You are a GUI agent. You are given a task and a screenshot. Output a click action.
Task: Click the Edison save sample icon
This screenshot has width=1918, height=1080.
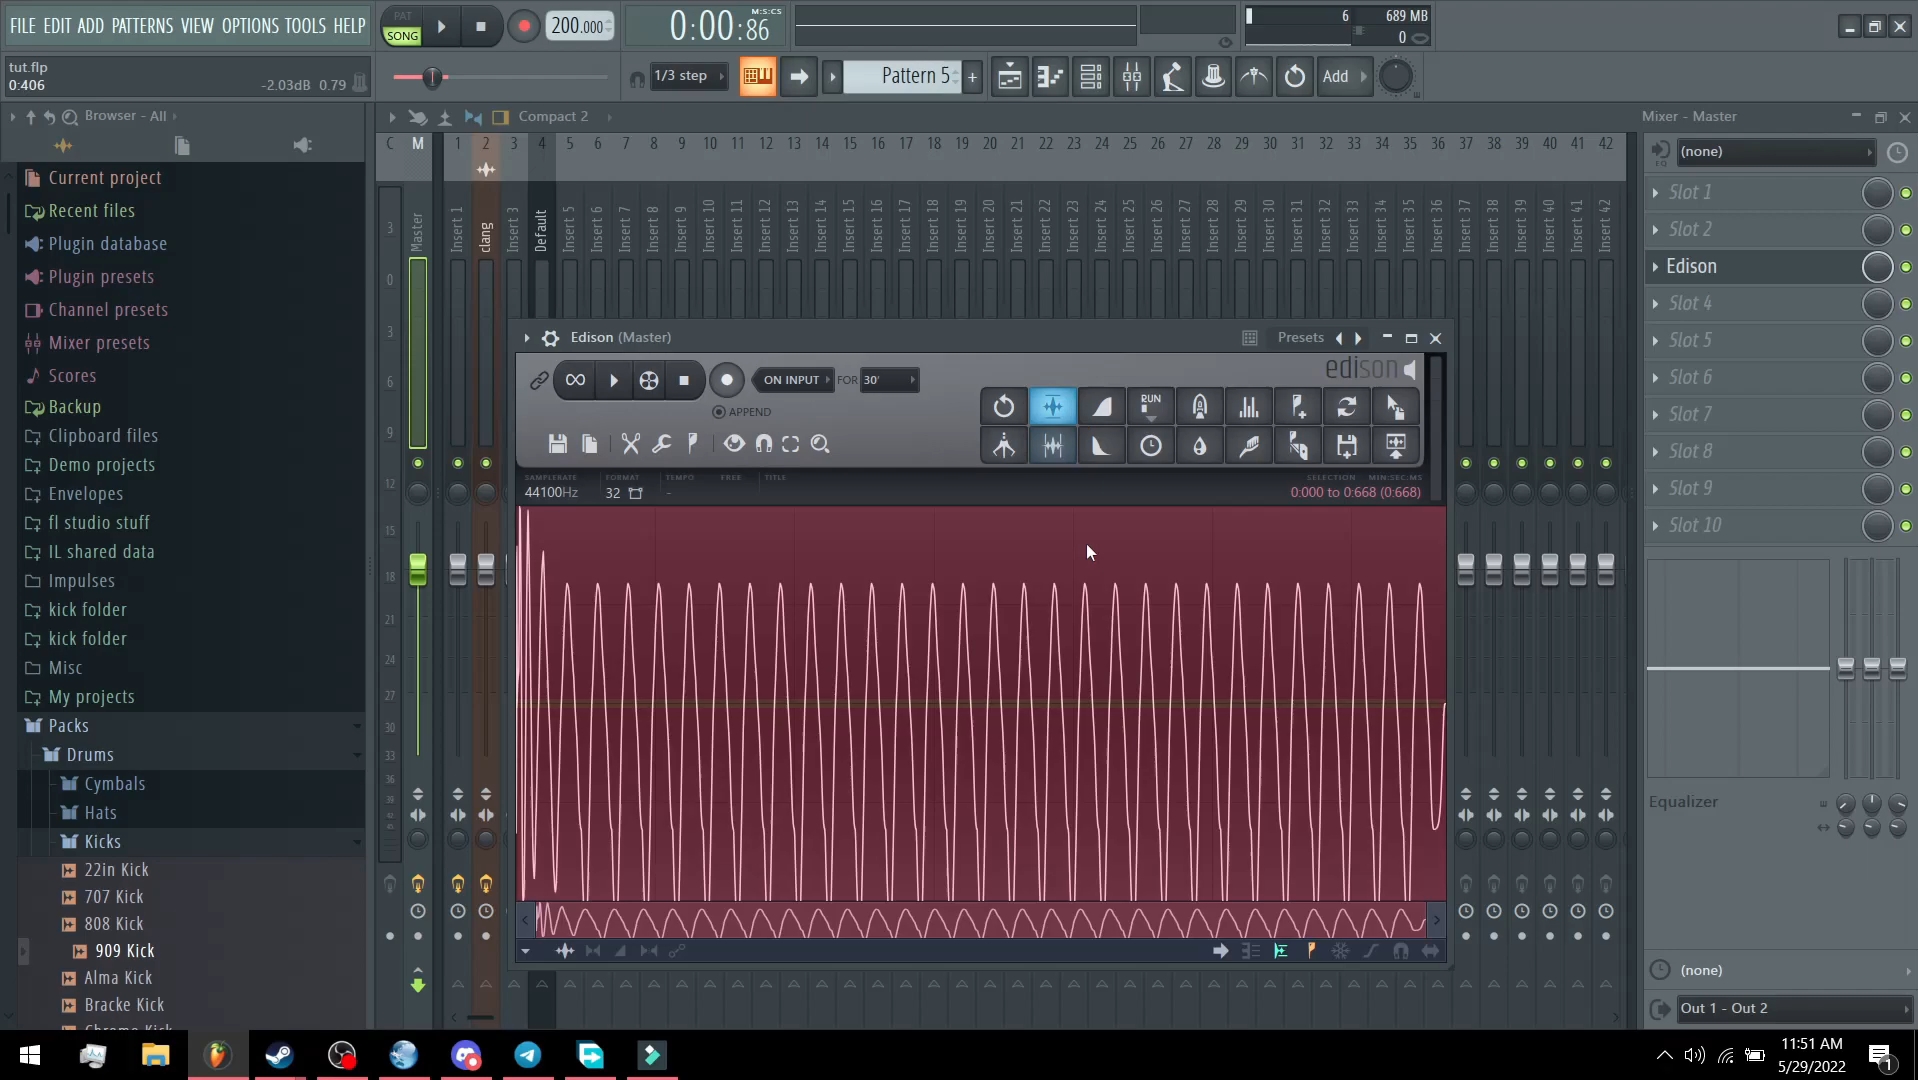[x=558, y=444]
